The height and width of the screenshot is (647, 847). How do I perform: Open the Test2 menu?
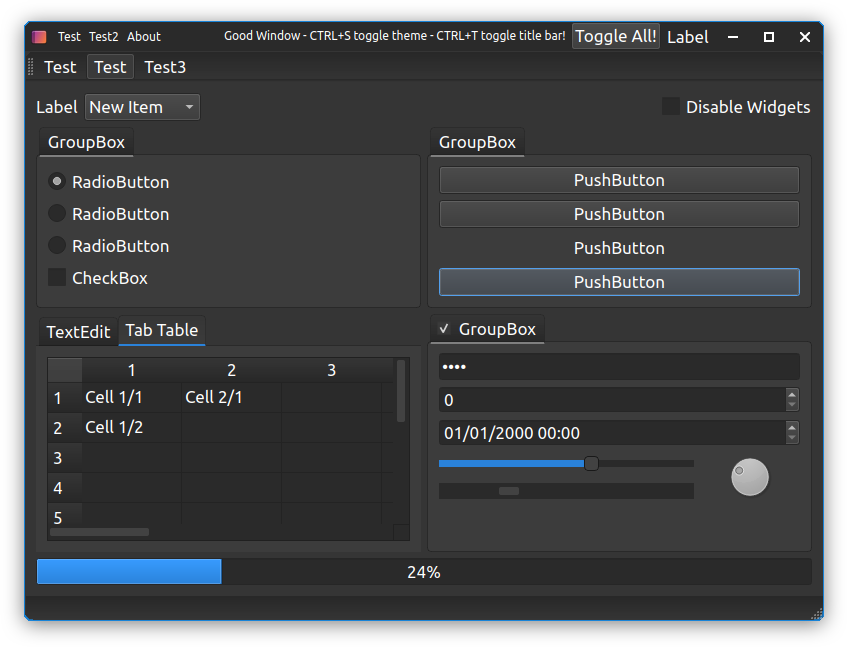click(103, 37)
